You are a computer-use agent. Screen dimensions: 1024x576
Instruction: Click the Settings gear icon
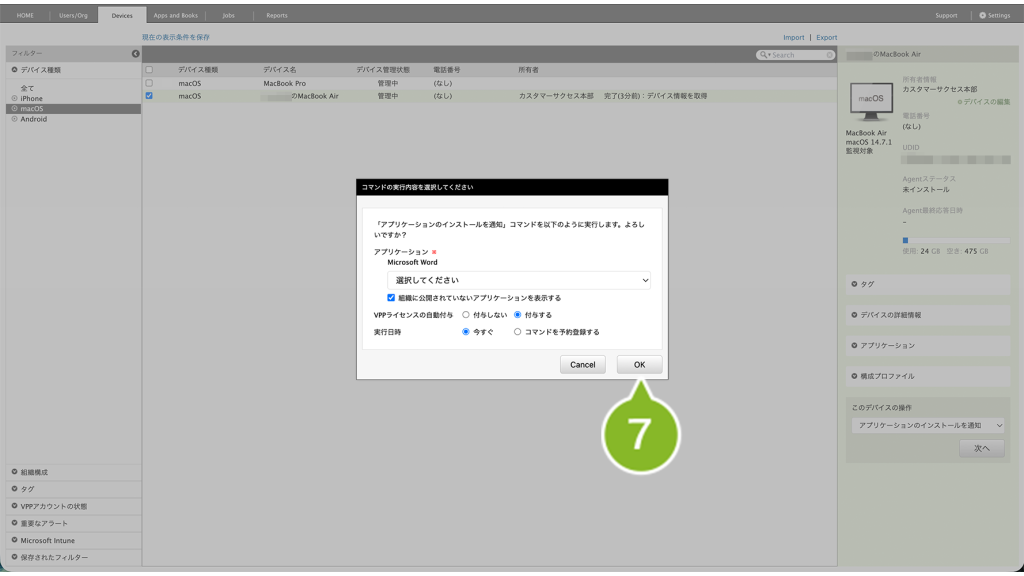pos(982,15)
